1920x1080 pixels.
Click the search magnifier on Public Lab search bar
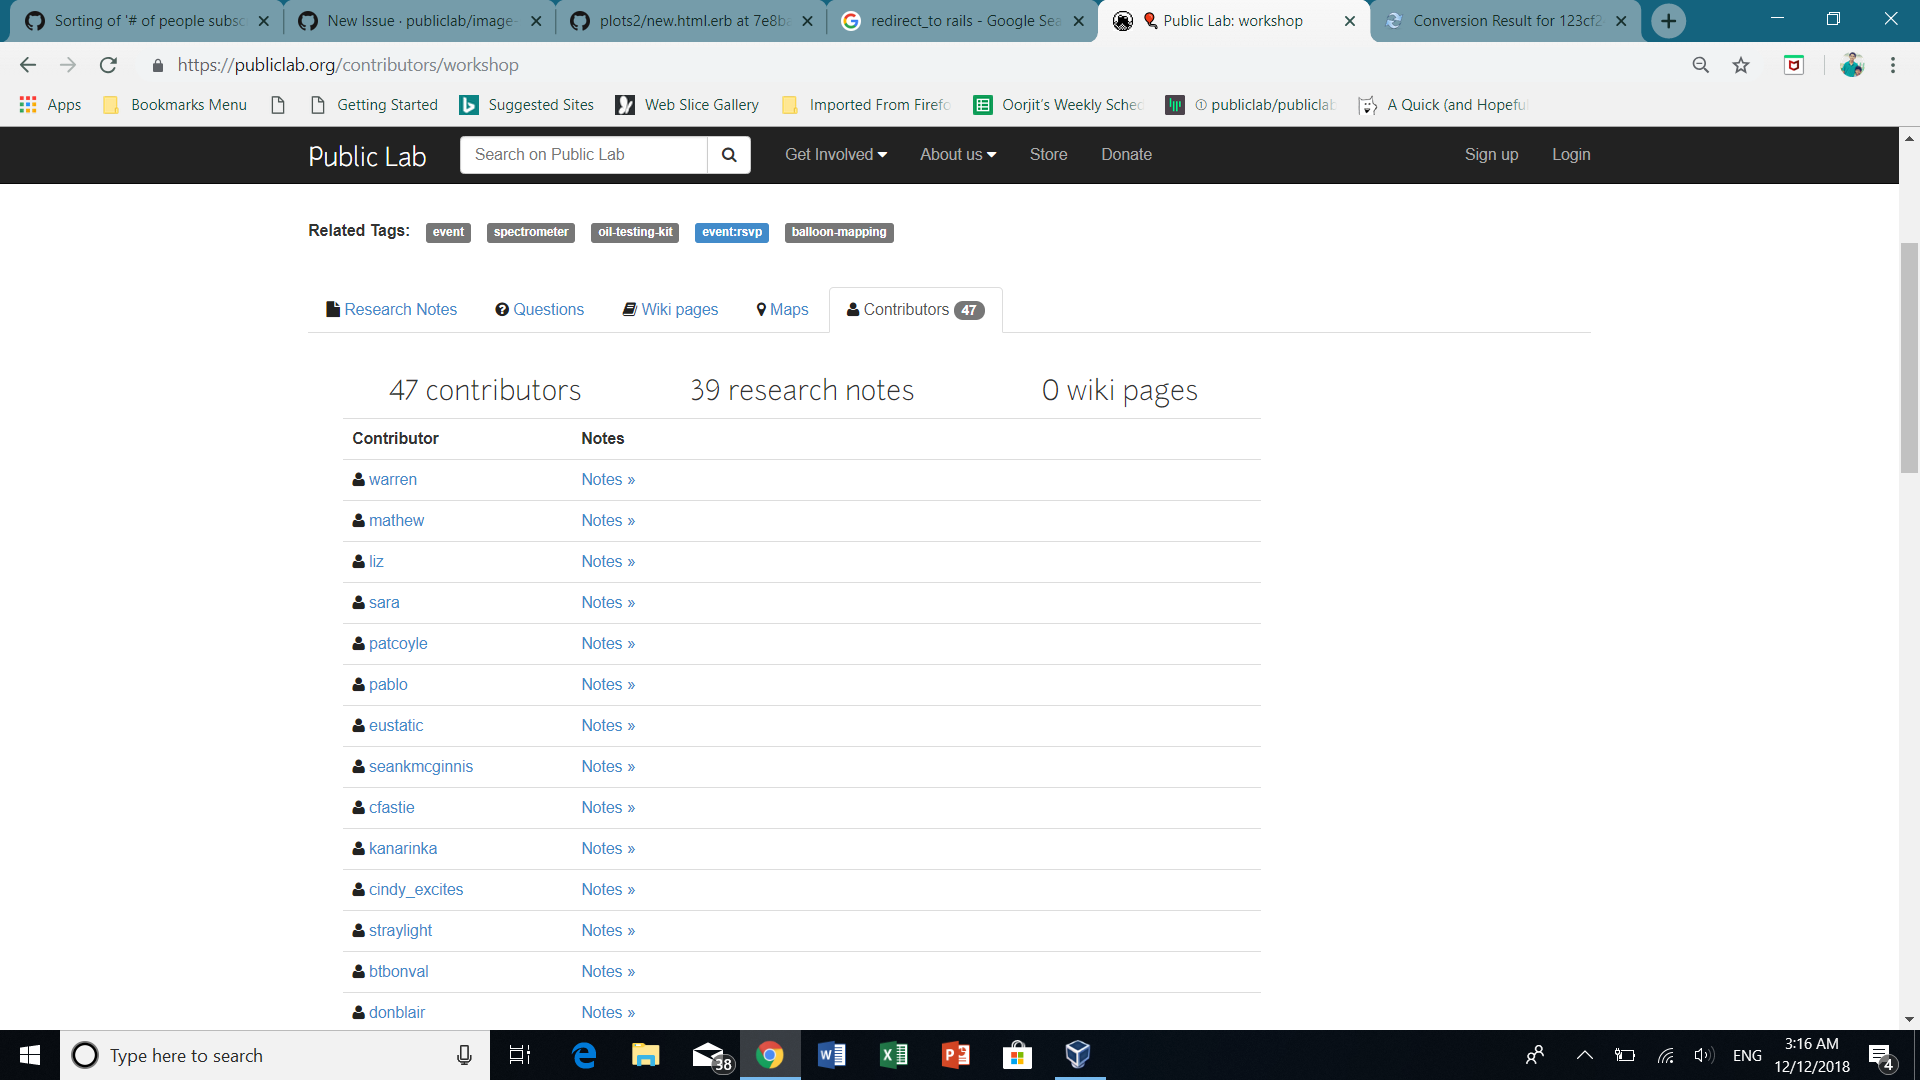pos(729,155)
